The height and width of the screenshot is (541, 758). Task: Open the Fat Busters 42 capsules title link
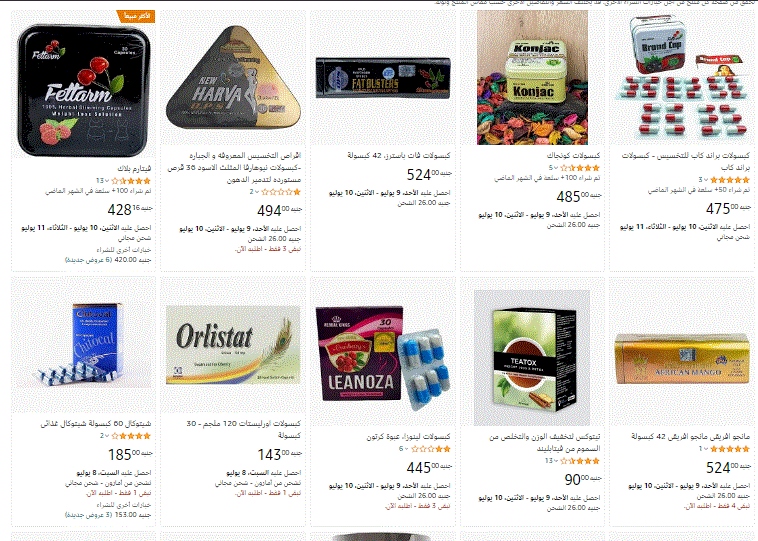[399, 155]
